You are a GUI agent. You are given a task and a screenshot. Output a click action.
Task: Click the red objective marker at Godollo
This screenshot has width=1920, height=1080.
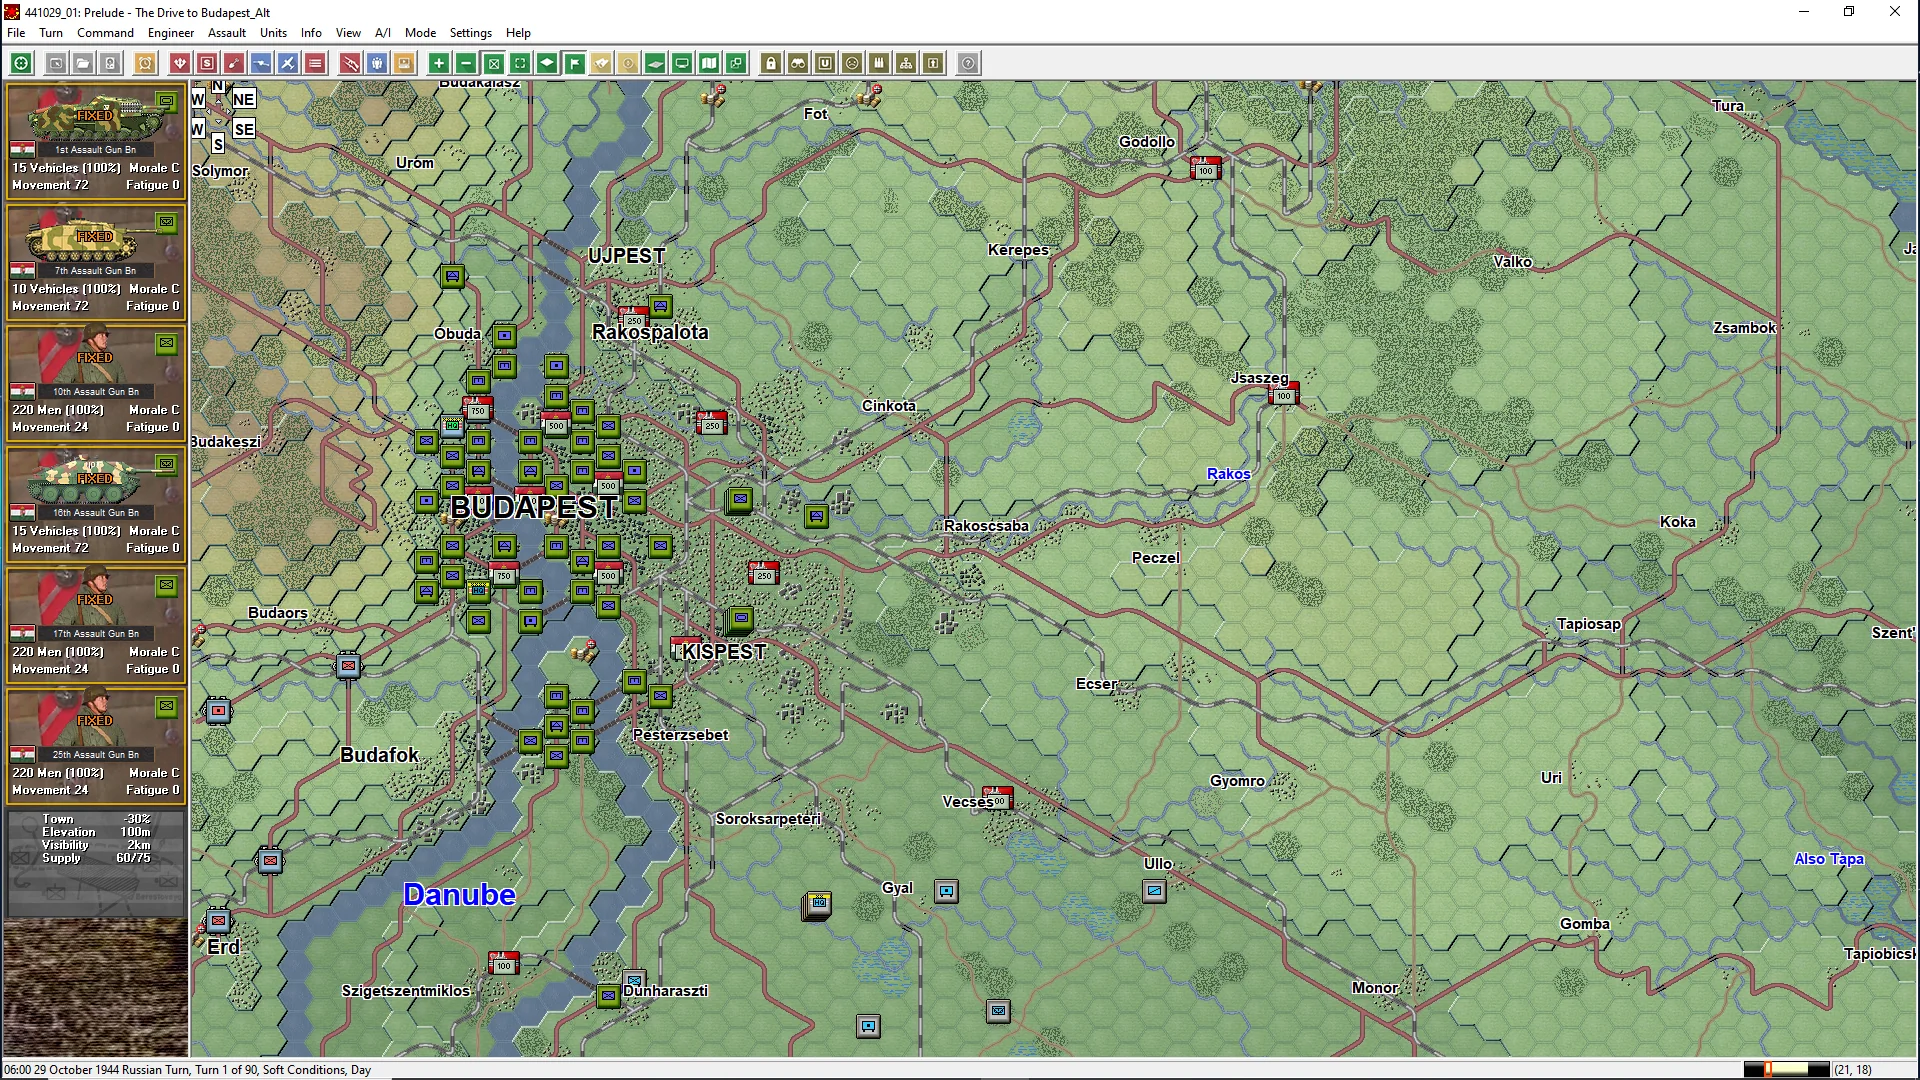pos(1206,168)
